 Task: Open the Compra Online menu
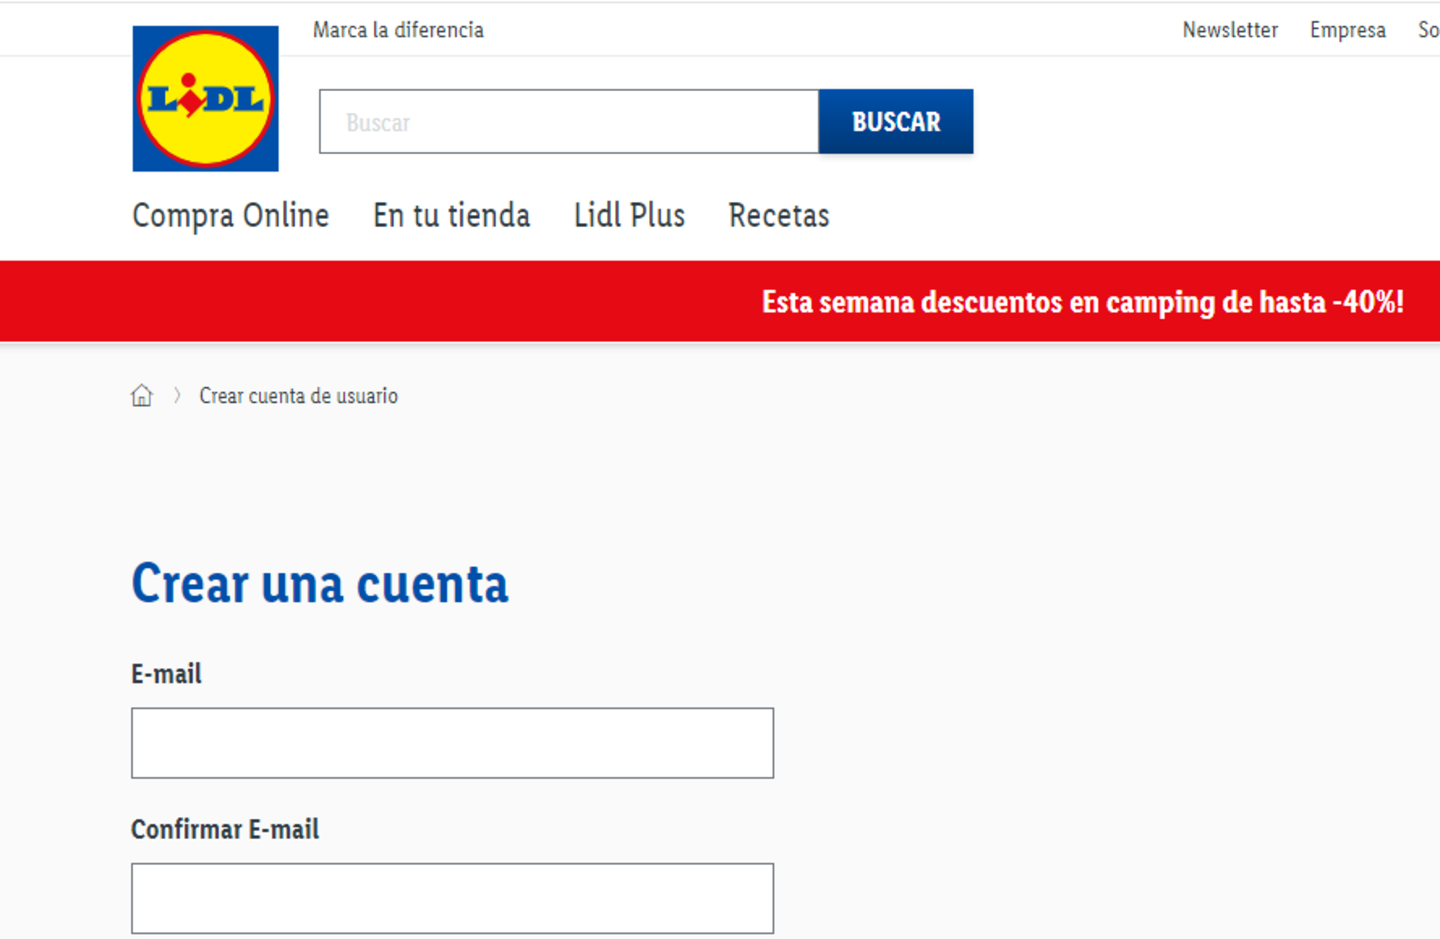(231, 216)
